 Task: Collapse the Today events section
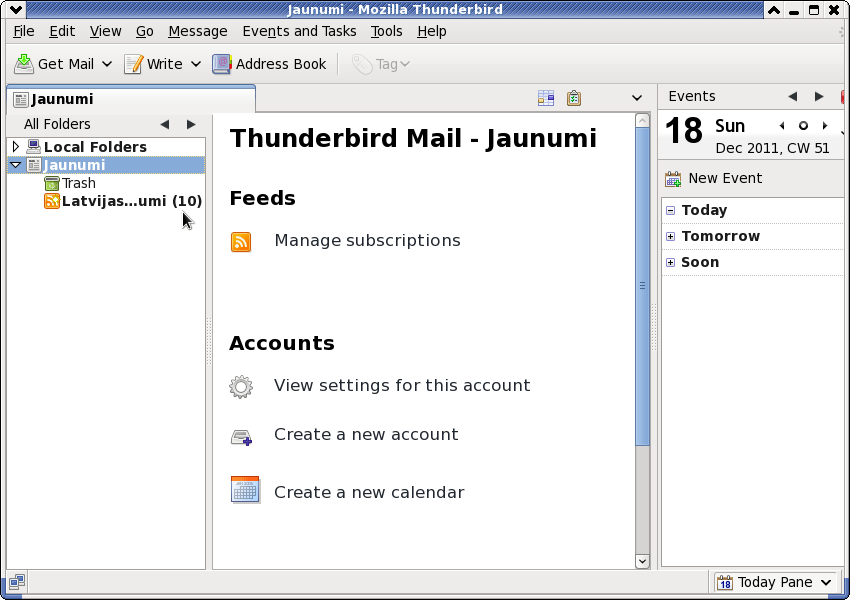click(x=671, y=210)
